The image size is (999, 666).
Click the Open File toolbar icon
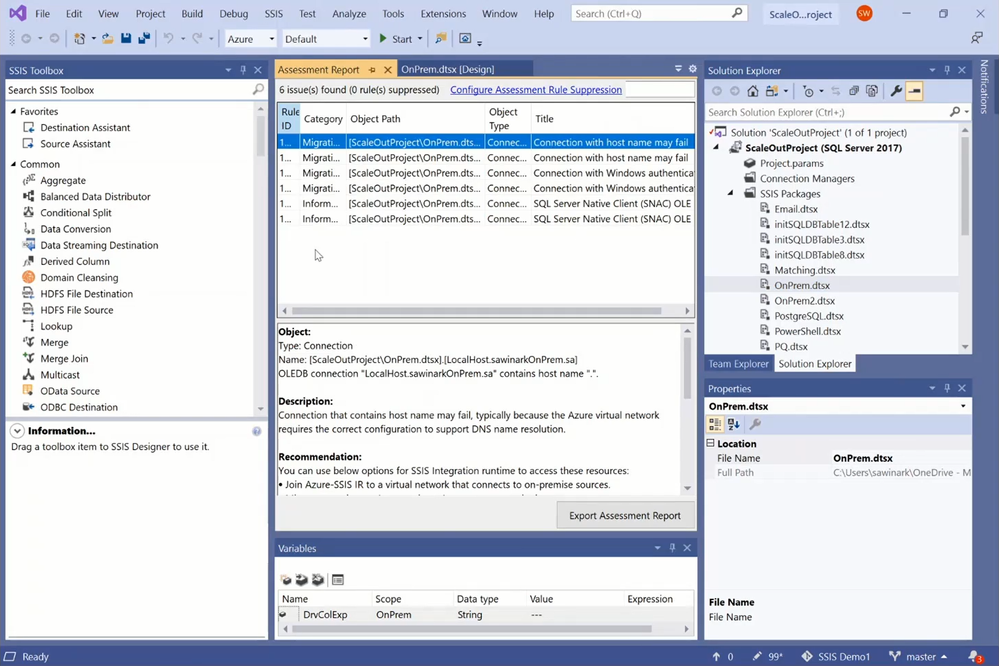click(x=108, y=39)
